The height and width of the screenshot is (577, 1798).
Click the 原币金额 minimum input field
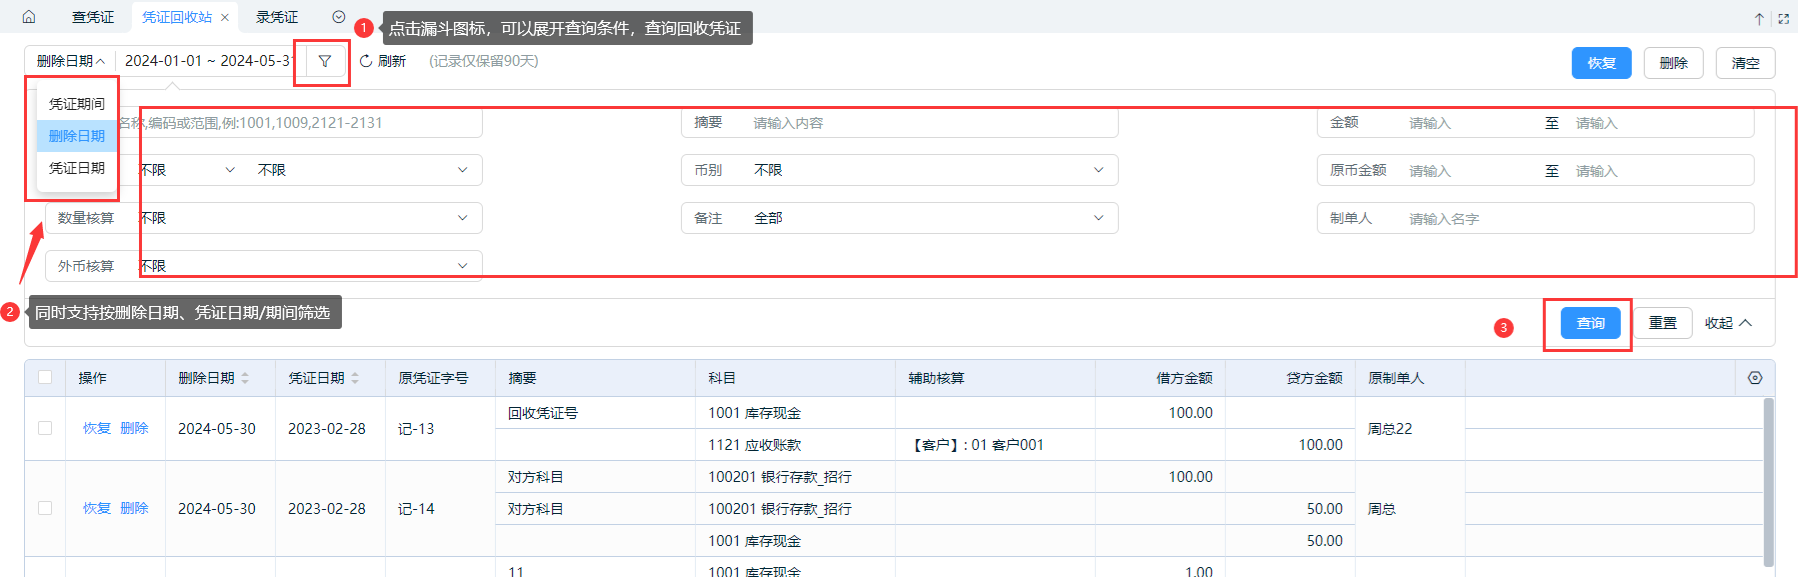1465,171
